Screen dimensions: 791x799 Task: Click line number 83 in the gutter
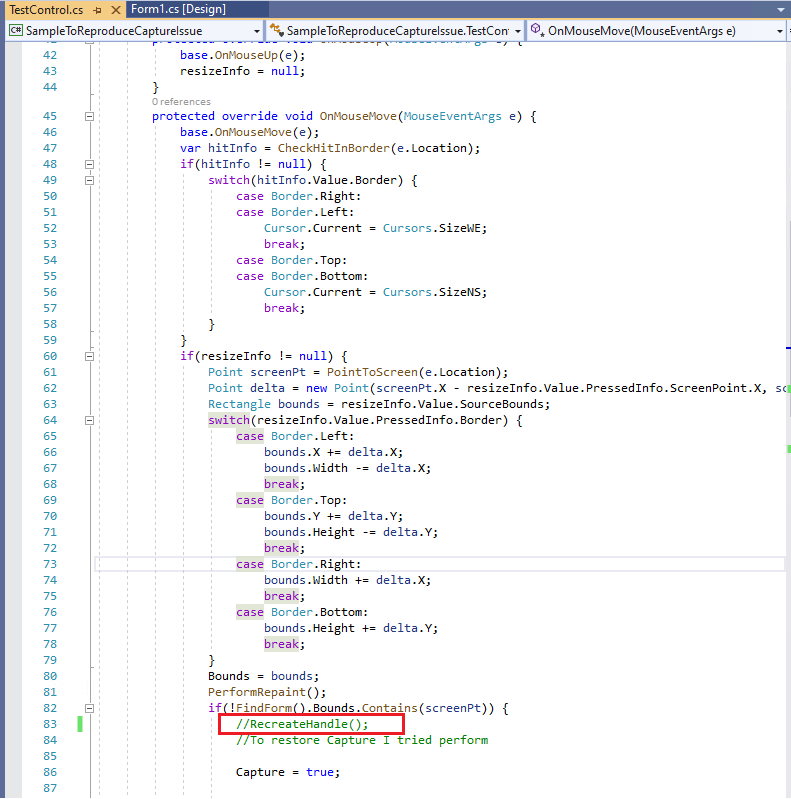pyautogui.click(x=50, y=724)
